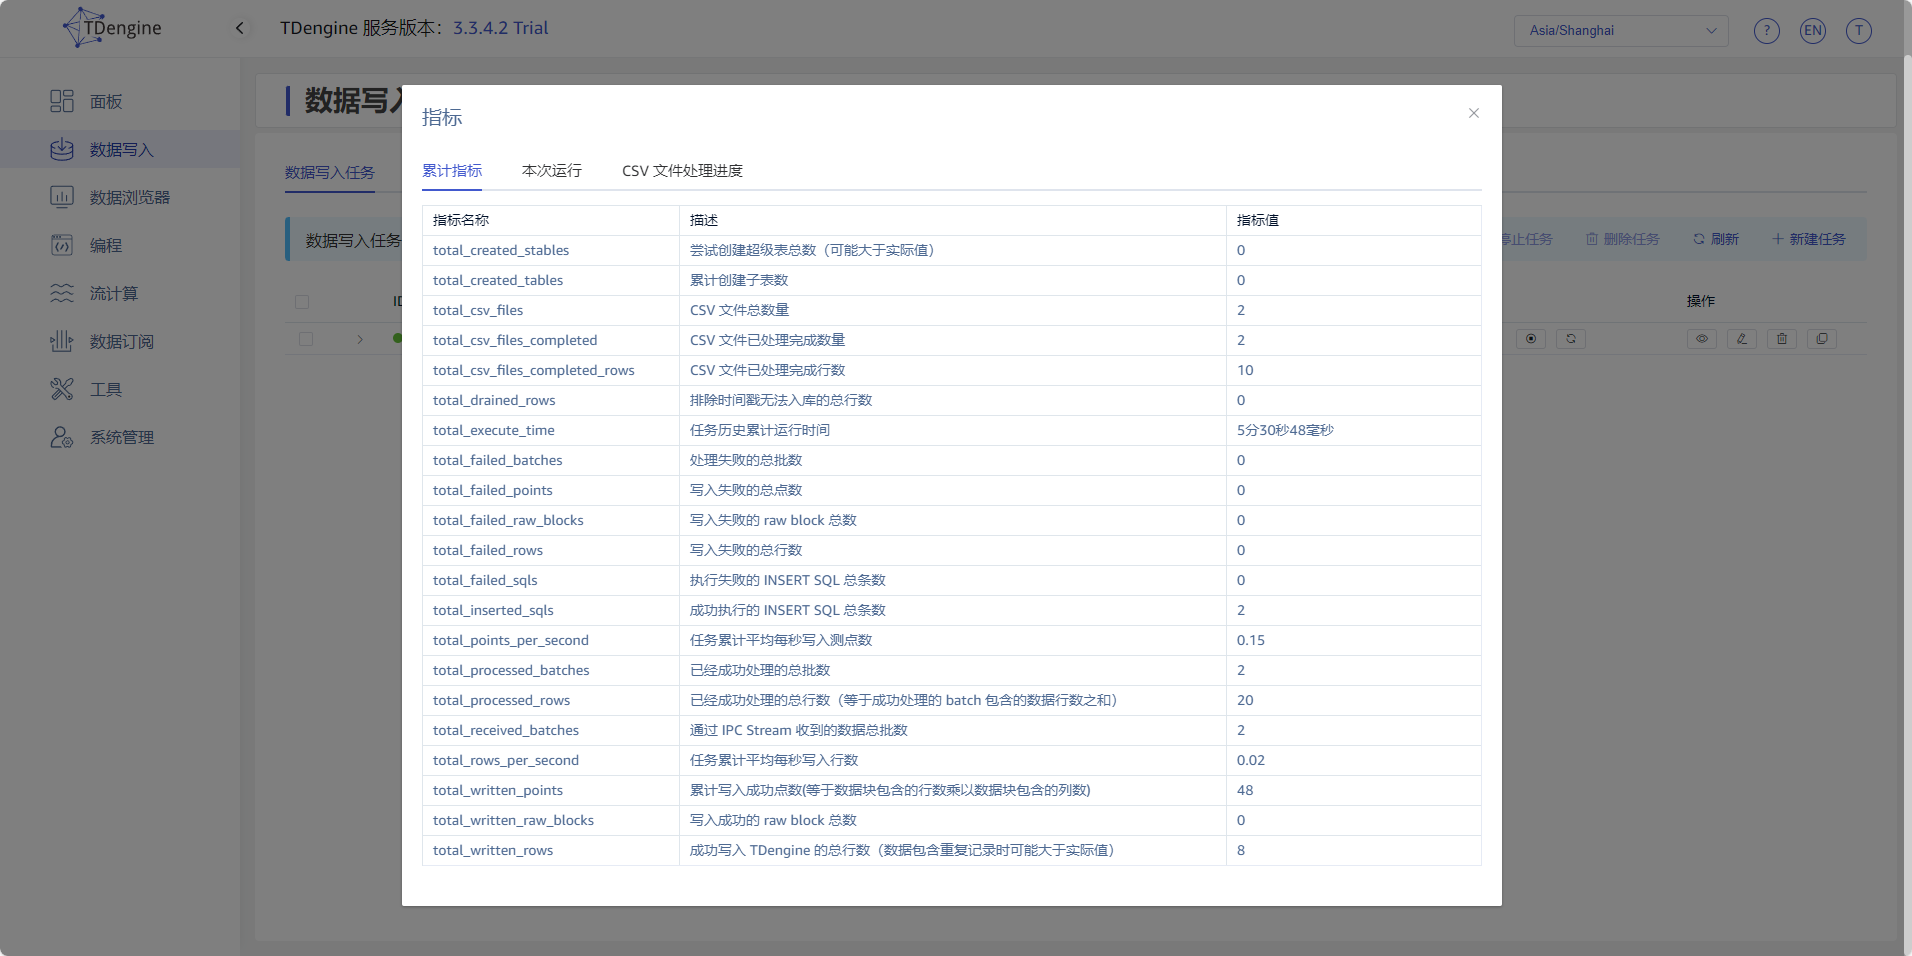Switch language with the EN icon
Viewport: 1912px width, 956px height.
[x=1812, y=31]
